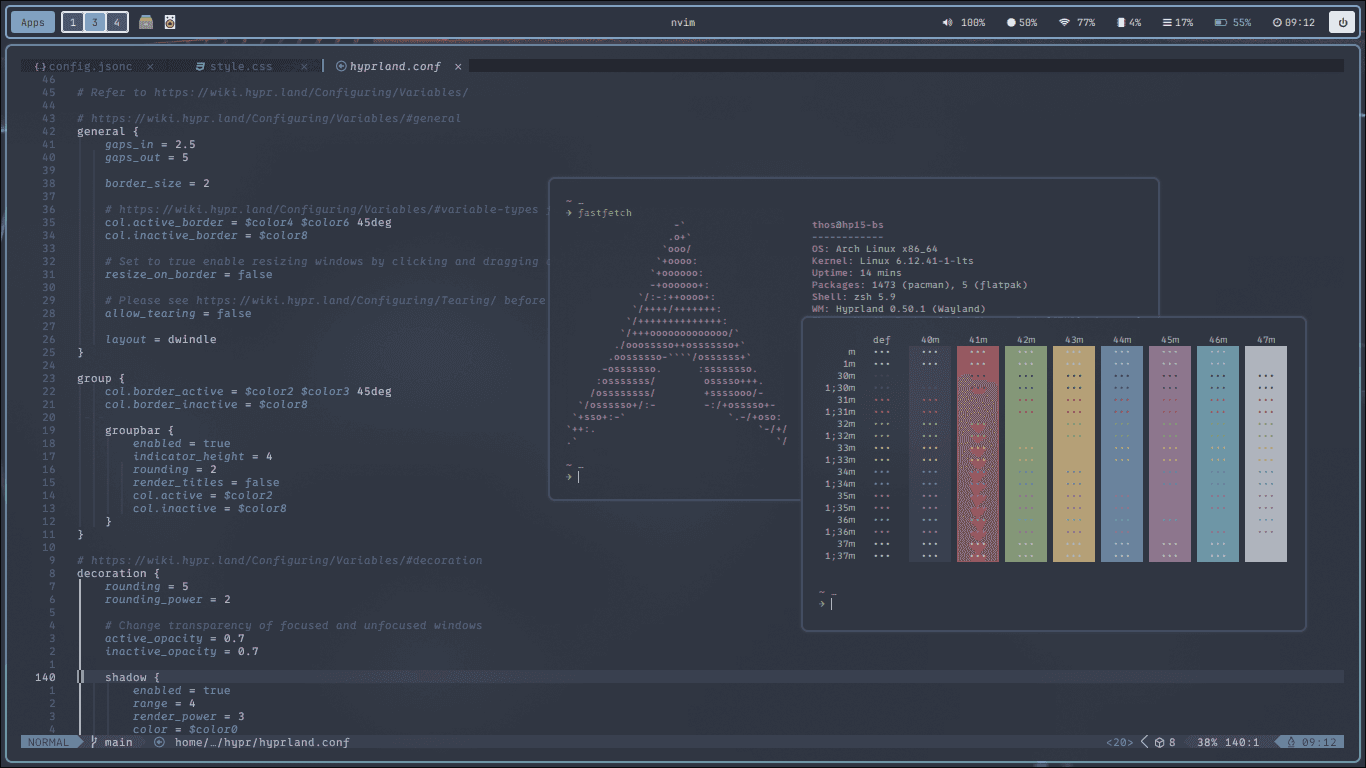Click the red 41m color column
Viewport: 1366px width, 768px height.
[978, 454]
